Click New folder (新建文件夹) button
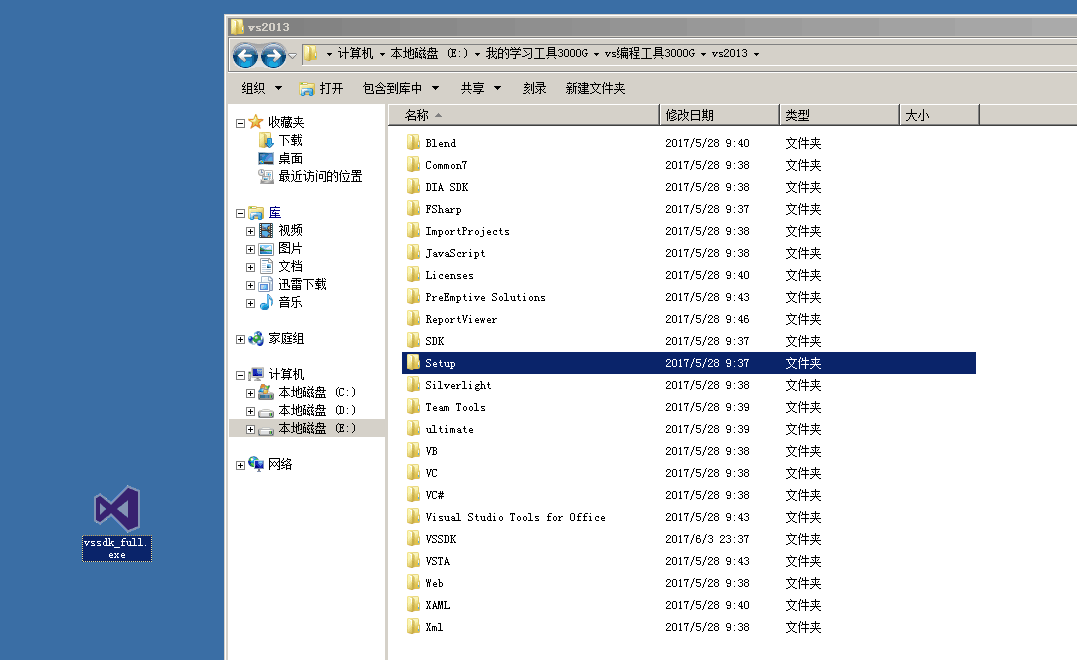 [x=595, y=88]
